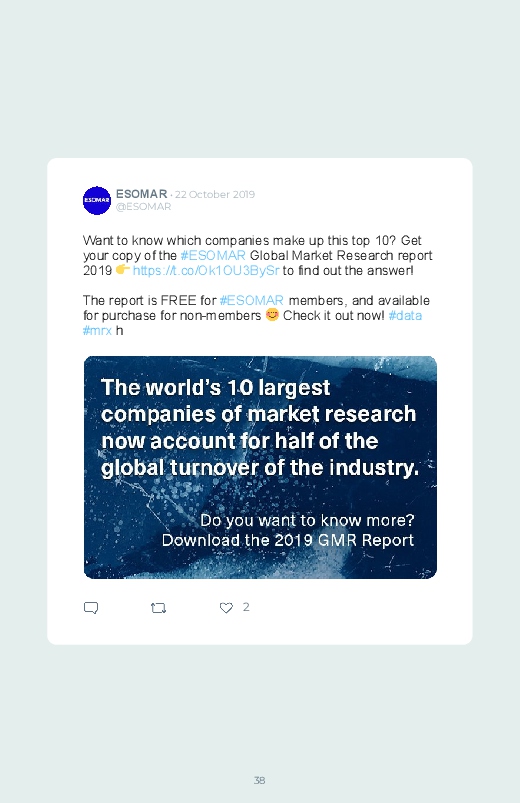Click the smiling face emoji
This screenshot has width=520, height=803.
tap(272, 314)
